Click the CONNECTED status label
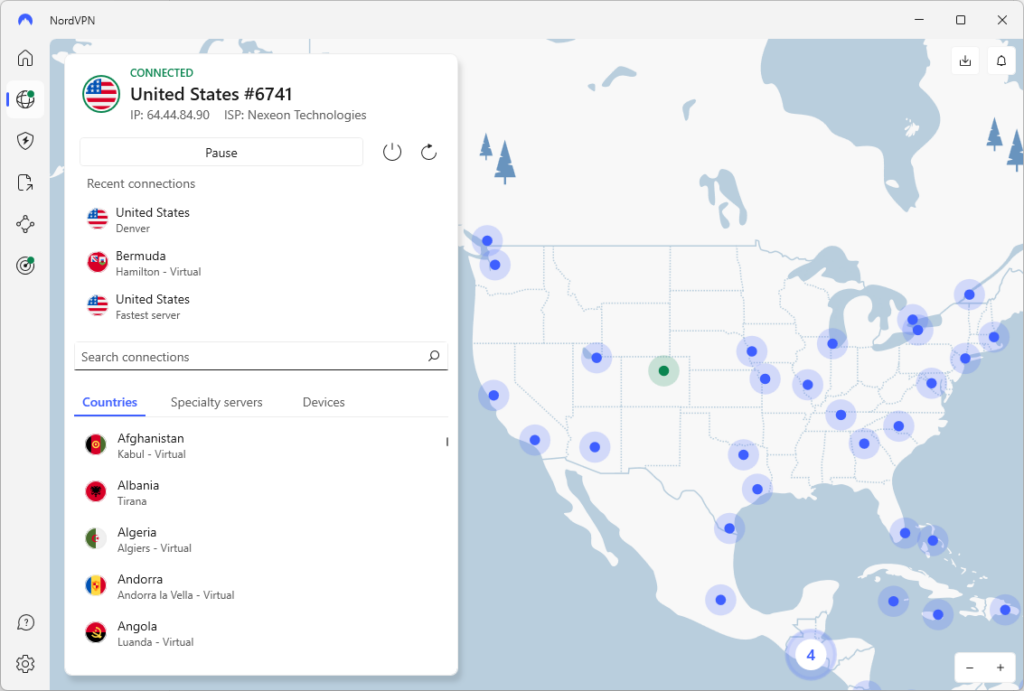 [161, 72]
